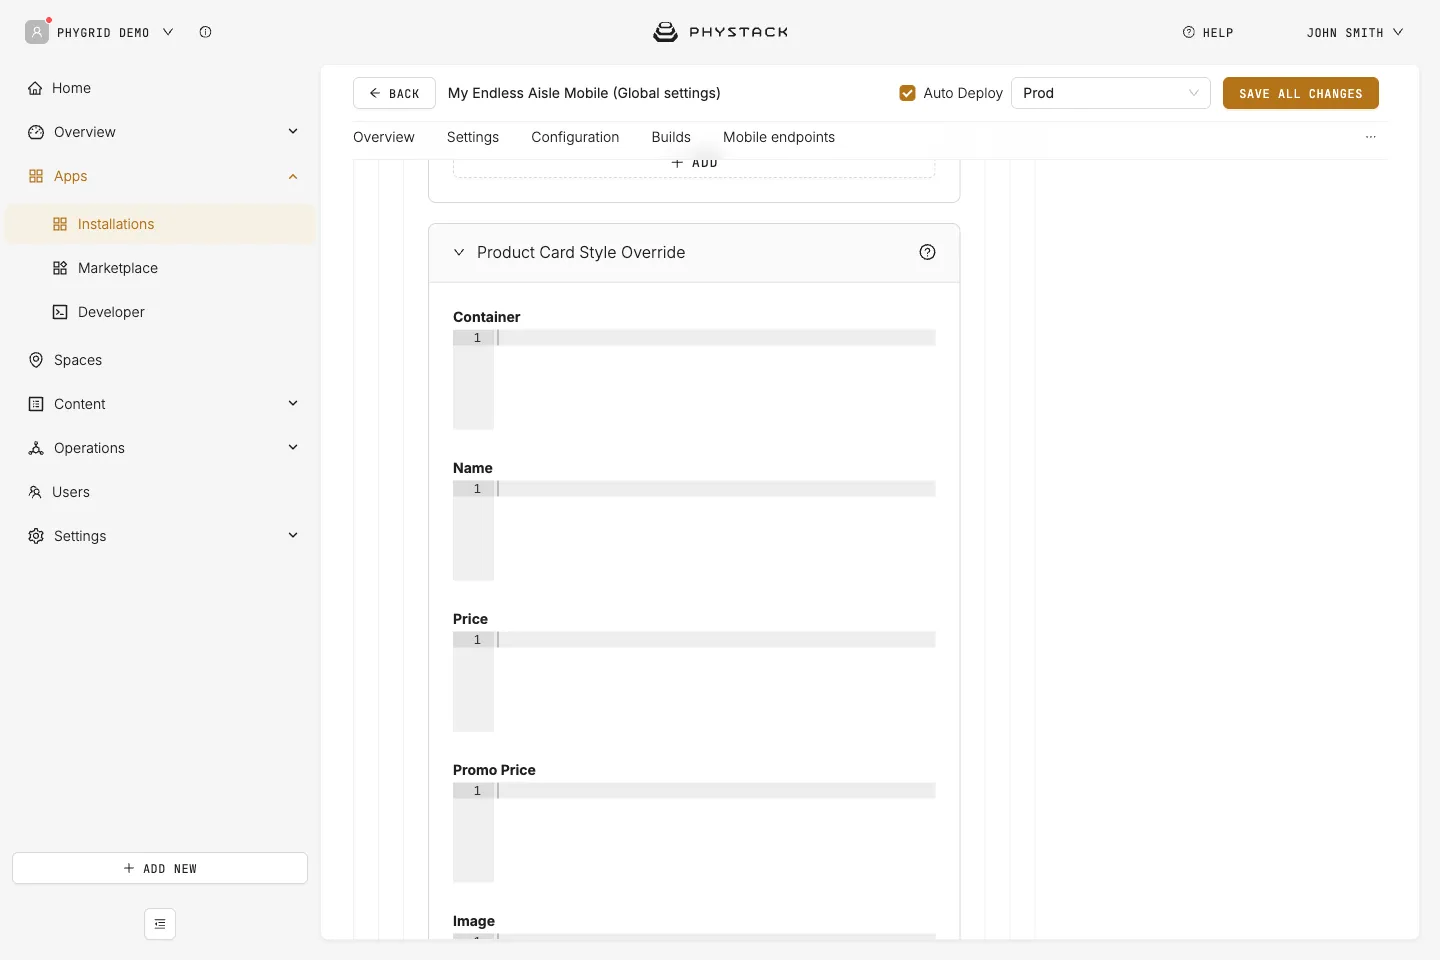Toggle the Auto Deploy checkbox
The height and width of the screenshot is (960, 1440).
(x=907, y=93)
